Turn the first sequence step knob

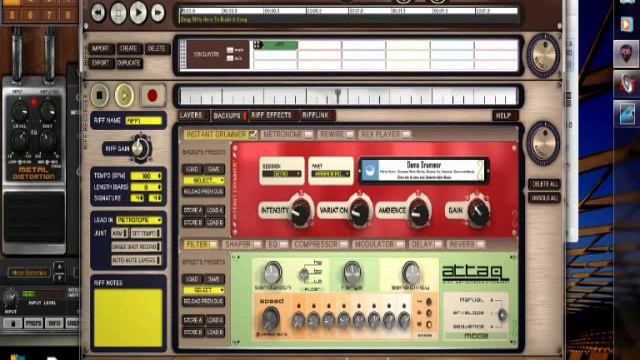(299, 320)
